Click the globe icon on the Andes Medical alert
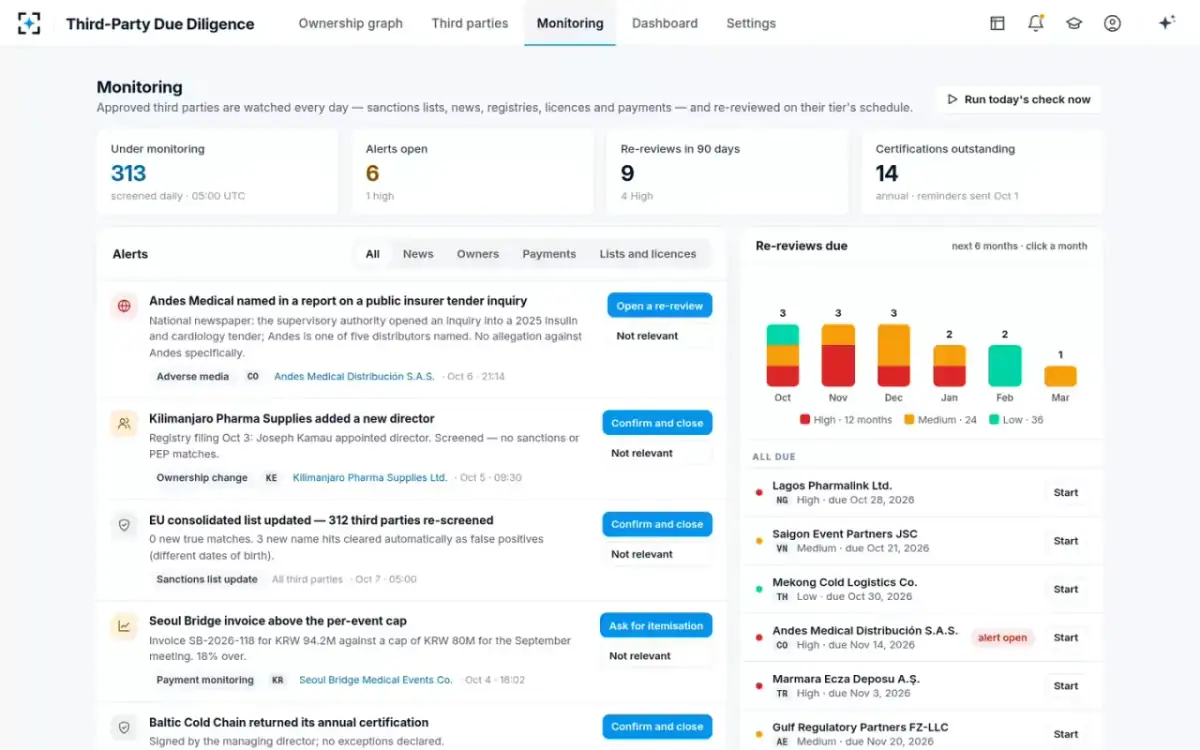Viewport: 1200px width, 750px height. pyautogui.click(x=124, y=306)
